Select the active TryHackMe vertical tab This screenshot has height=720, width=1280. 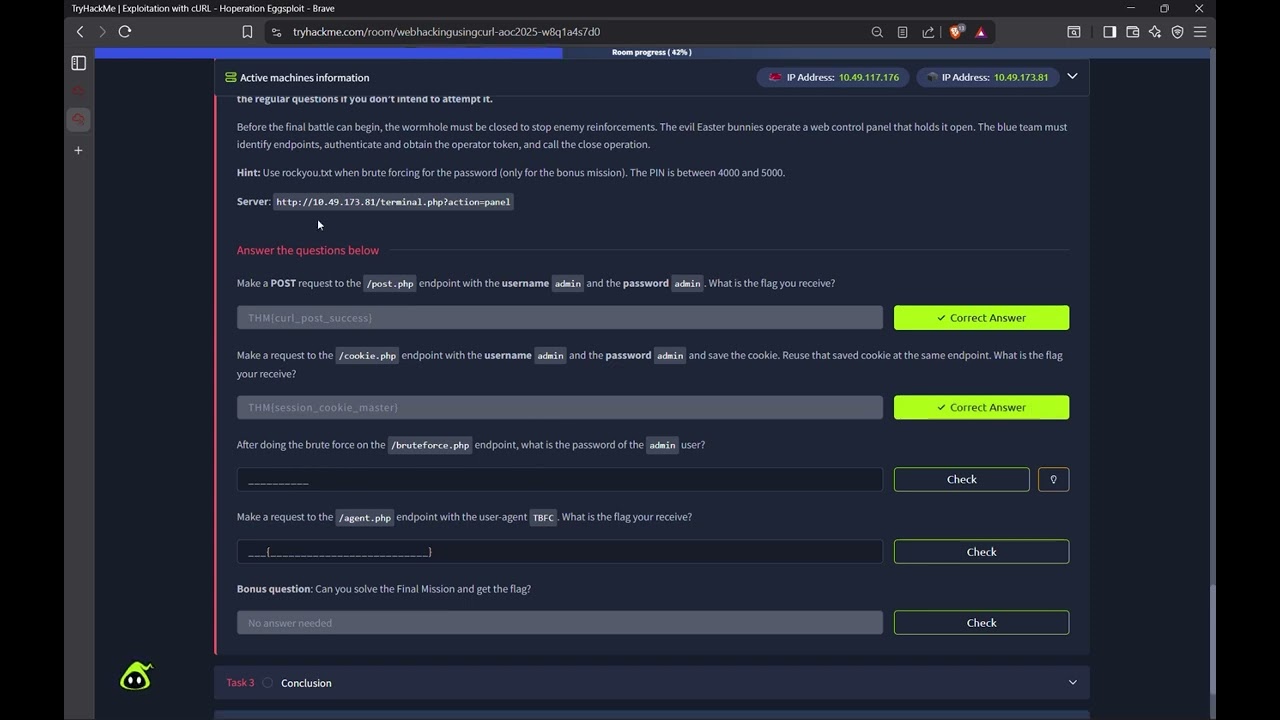pyautogui.click(x=79, y=120)
